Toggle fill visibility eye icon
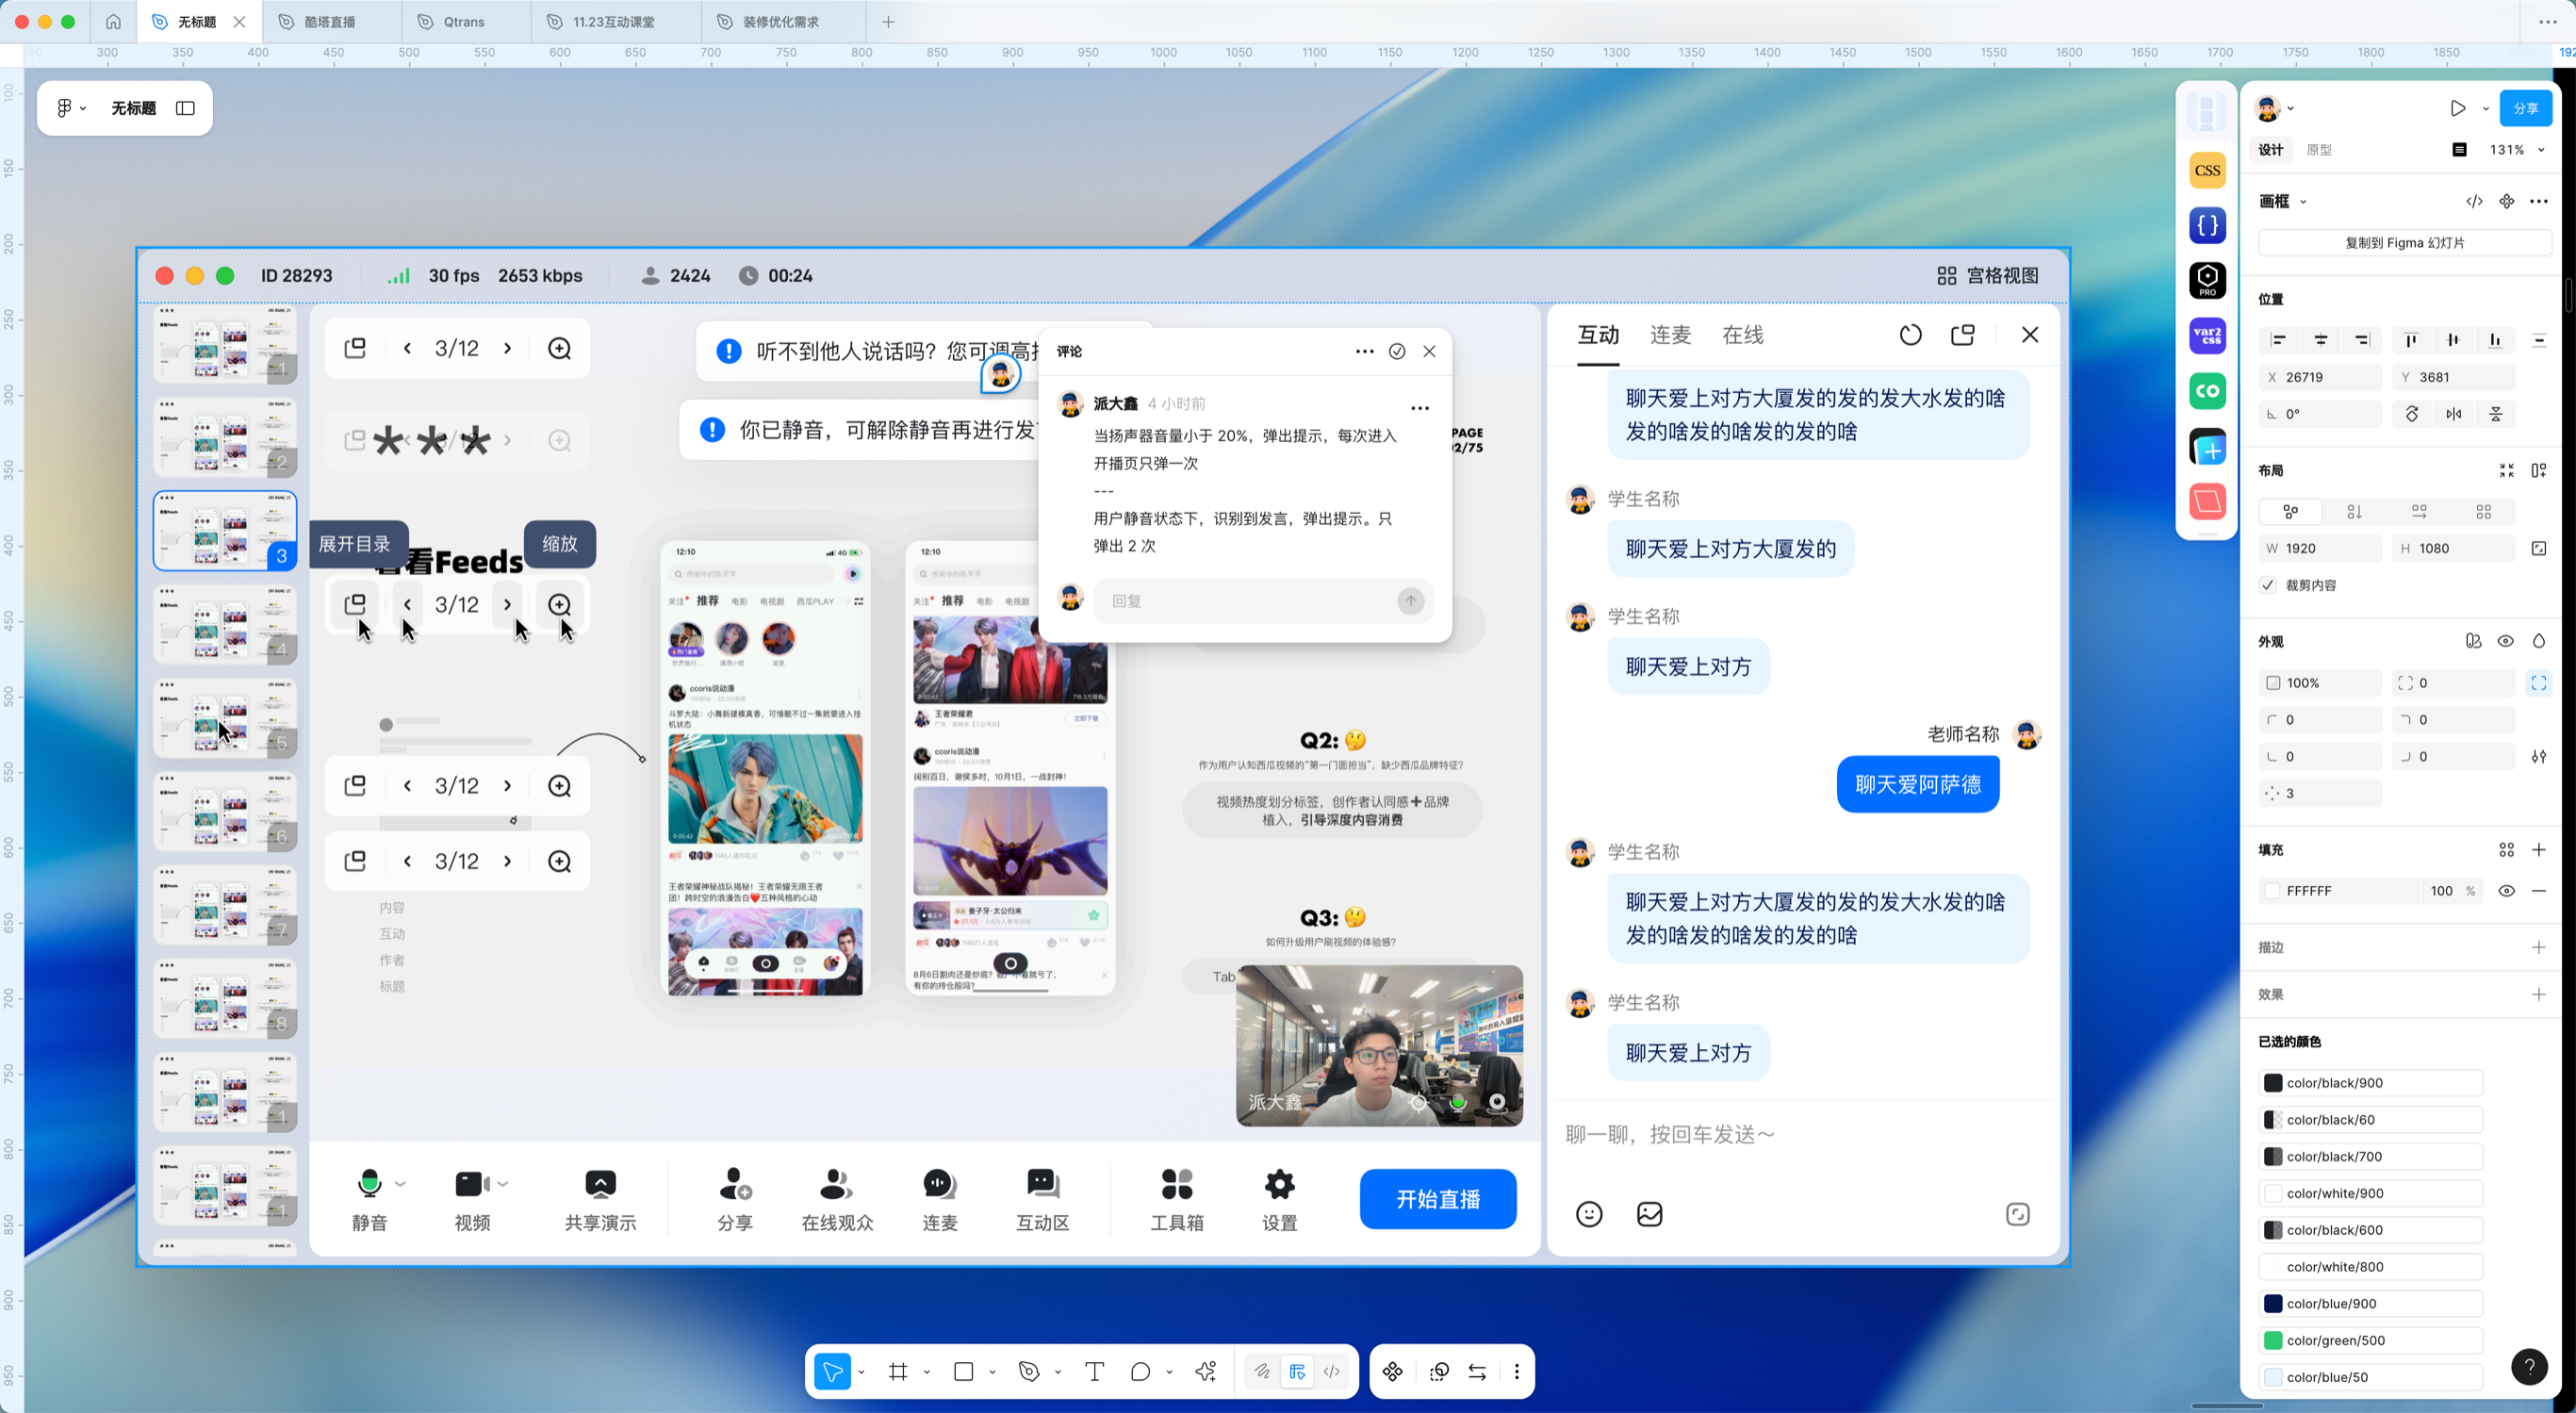Image resolution: width=2576 pixels, height=1413 pixels. (x=2506, y=891)
